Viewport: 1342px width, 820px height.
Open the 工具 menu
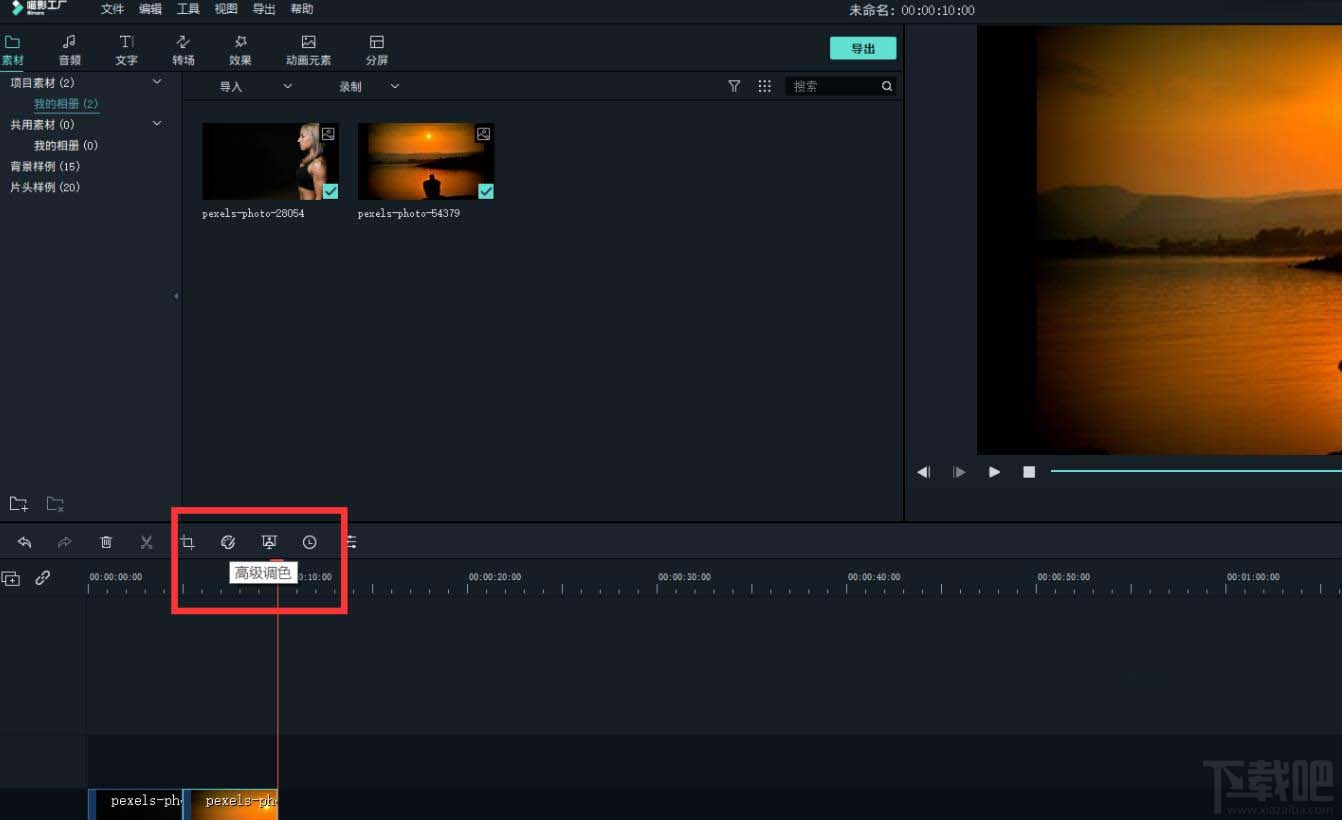[188, 9]
